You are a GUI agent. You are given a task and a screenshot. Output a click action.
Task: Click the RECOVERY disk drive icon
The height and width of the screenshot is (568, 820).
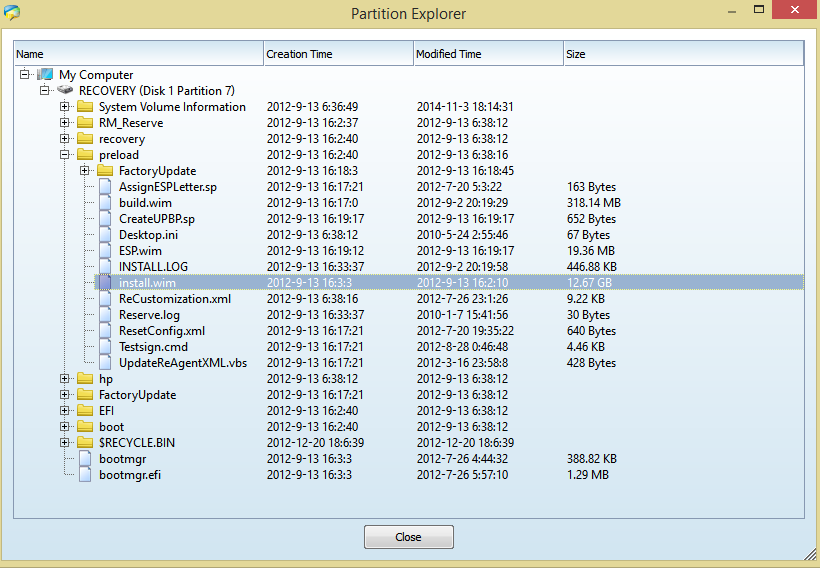tap(65, 90)
